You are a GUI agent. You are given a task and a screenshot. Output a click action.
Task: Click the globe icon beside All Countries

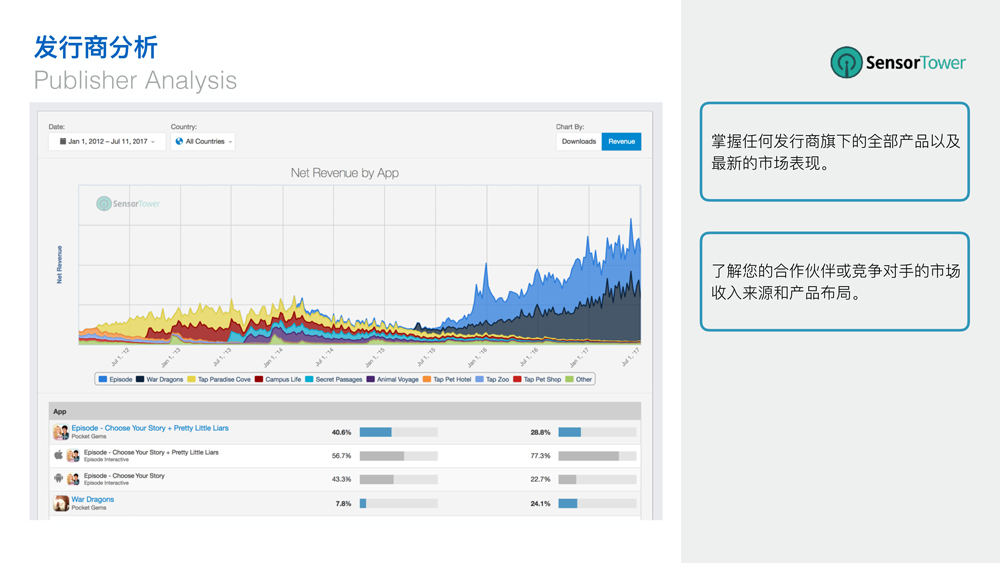[x=179, y=142]
